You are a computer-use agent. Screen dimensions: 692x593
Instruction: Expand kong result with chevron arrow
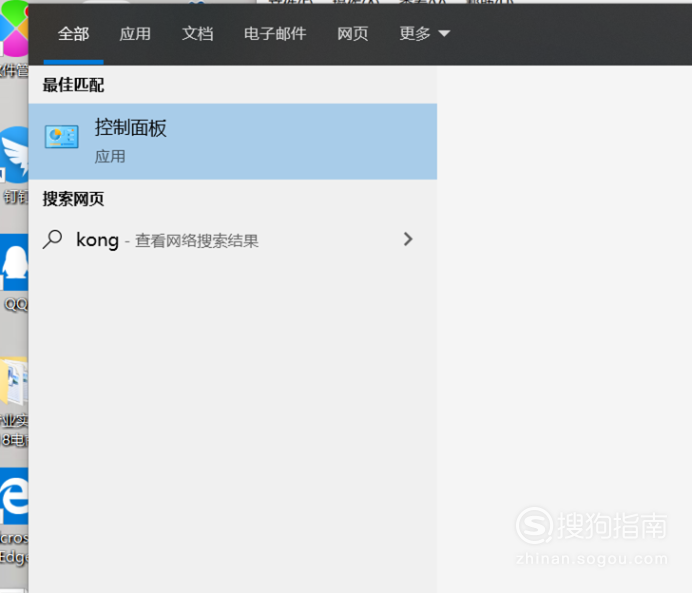[x=408, y=239]
